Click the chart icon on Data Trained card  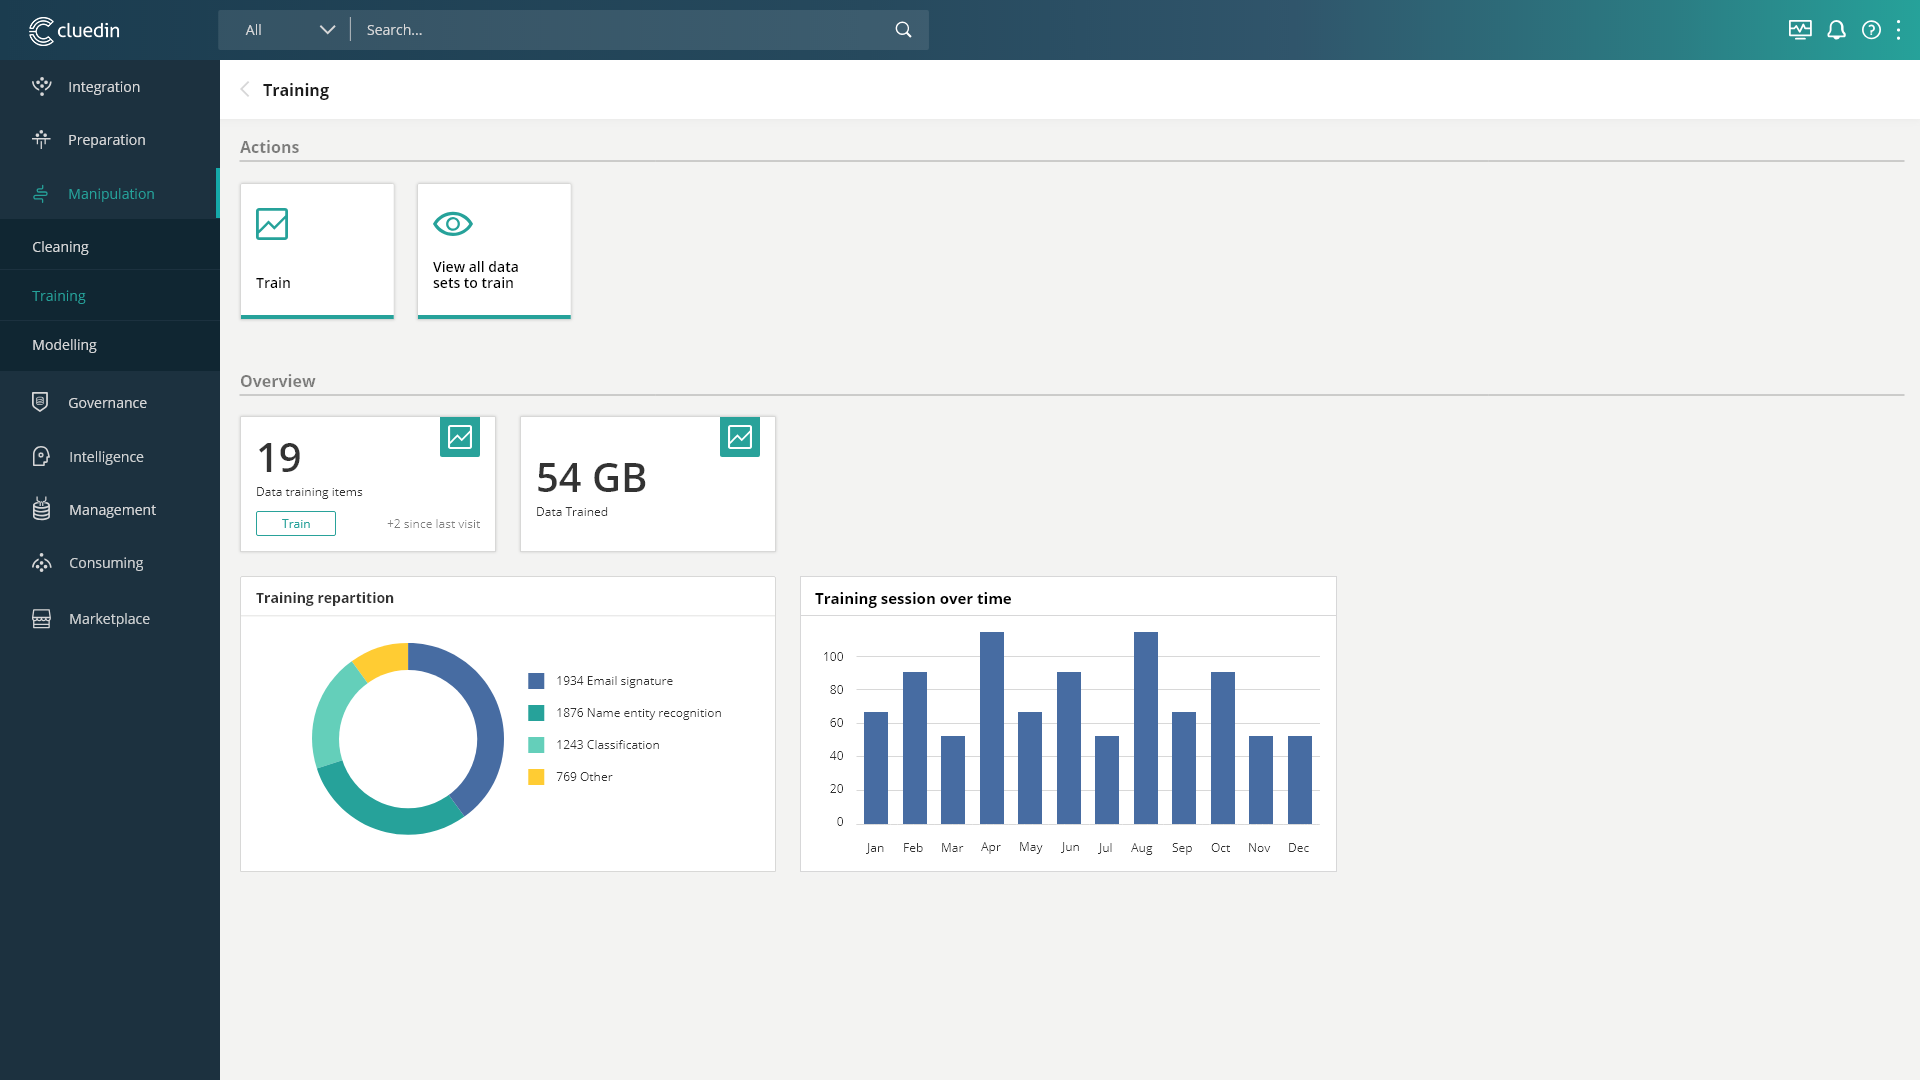click(740, 437)
